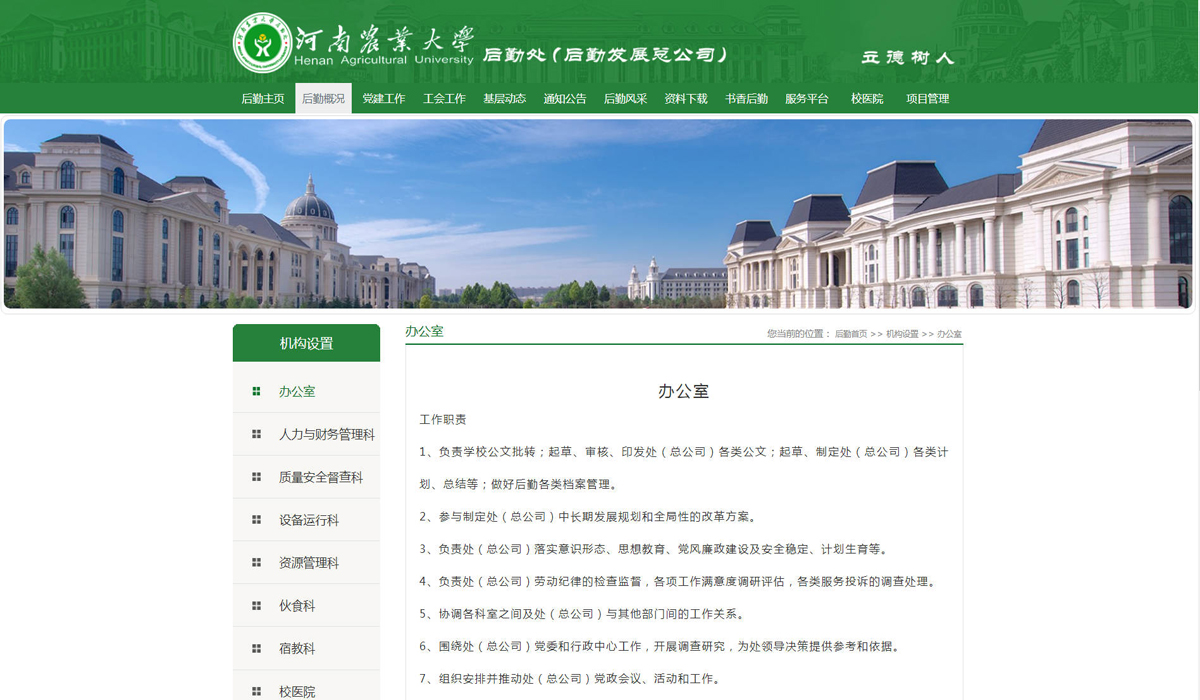Click the 机构设置 breadcrumb link
The image size is (1200, 700).
click(x=901, y=334)
